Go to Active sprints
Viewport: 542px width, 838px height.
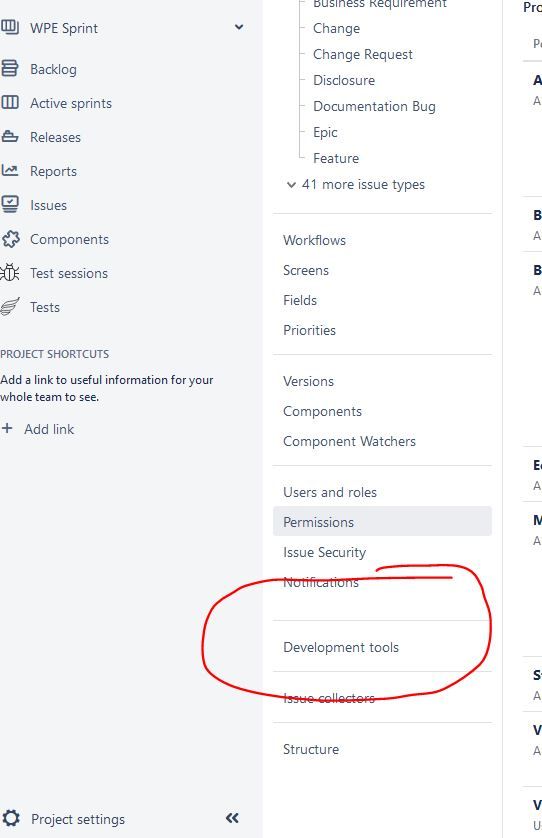[x=71, y=103]
